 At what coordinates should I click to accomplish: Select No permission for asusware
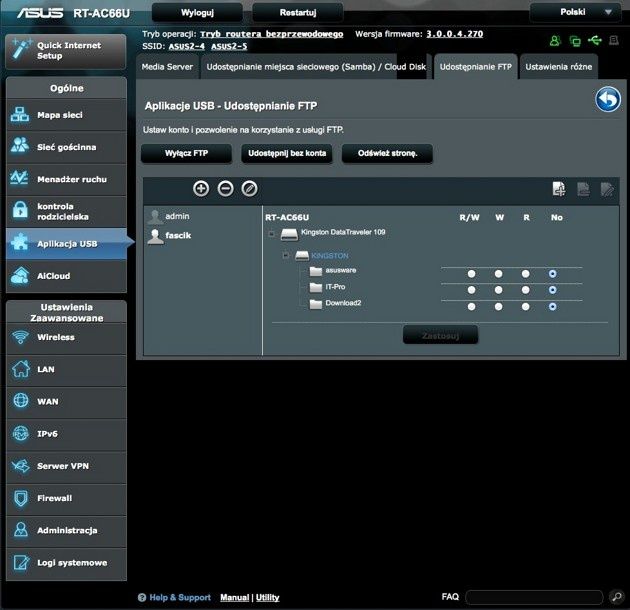(x=552, y=274)
